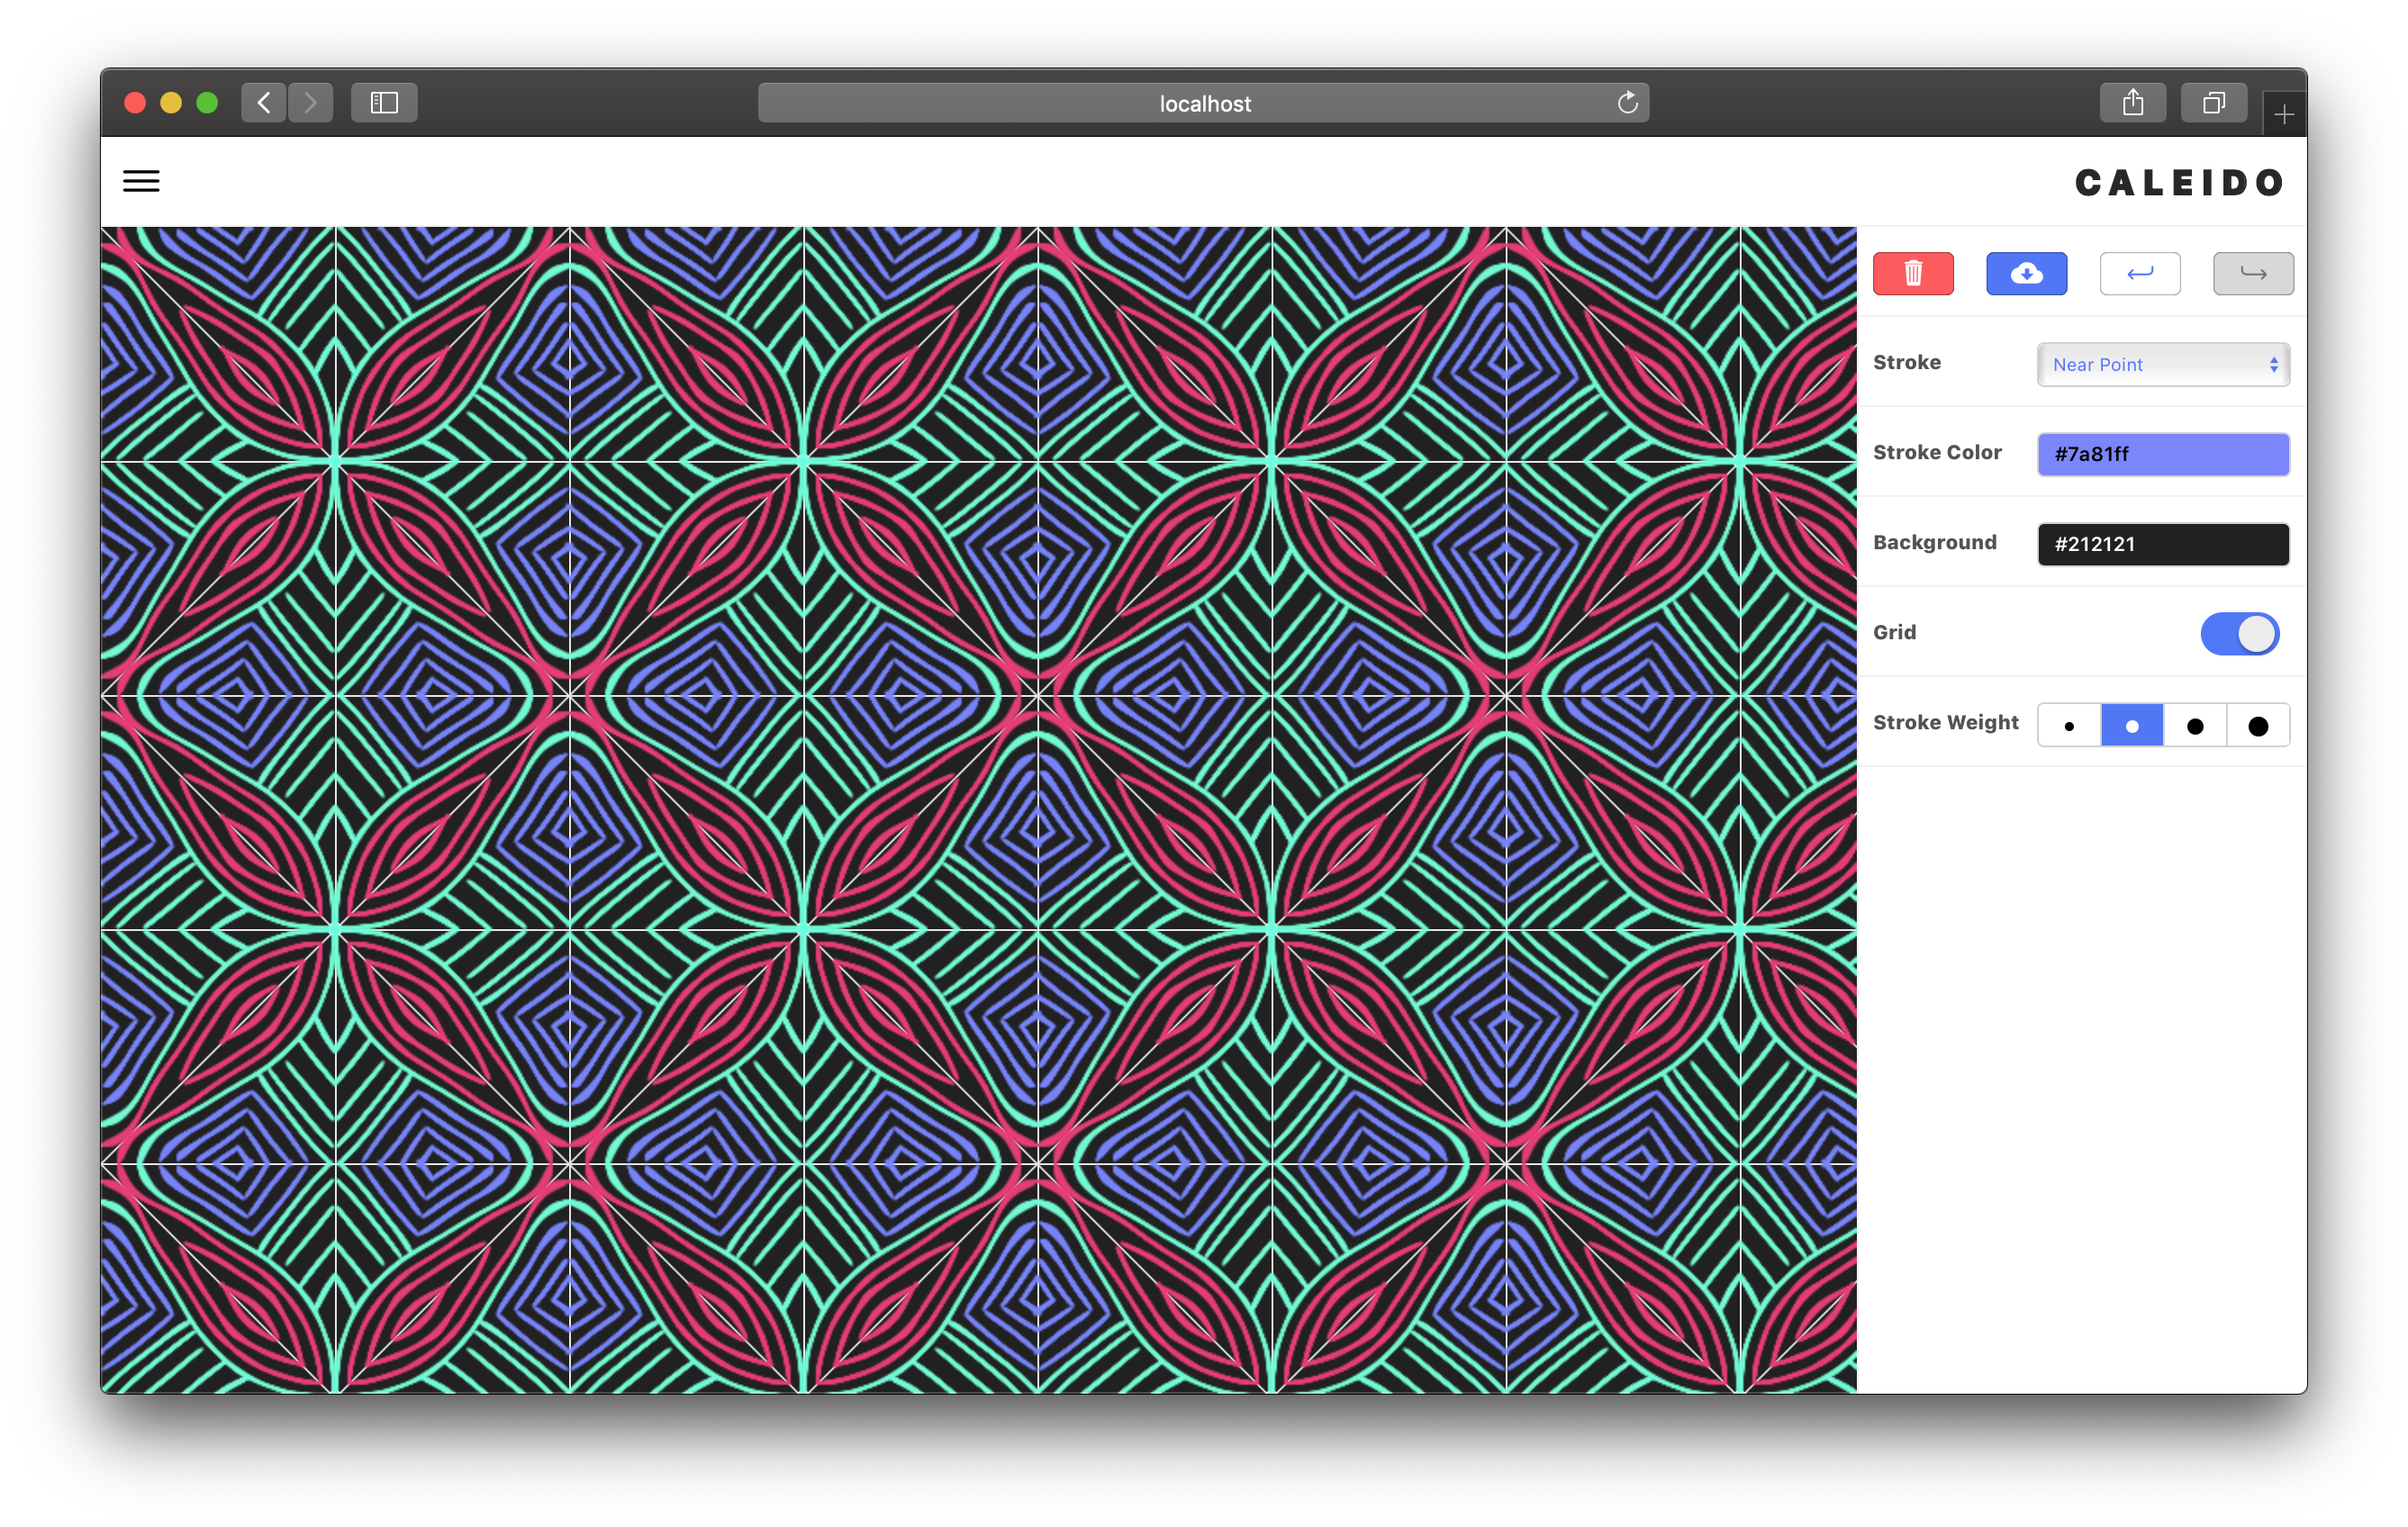Open a new browser tab with the plus button

click(x=2283, y=115)
